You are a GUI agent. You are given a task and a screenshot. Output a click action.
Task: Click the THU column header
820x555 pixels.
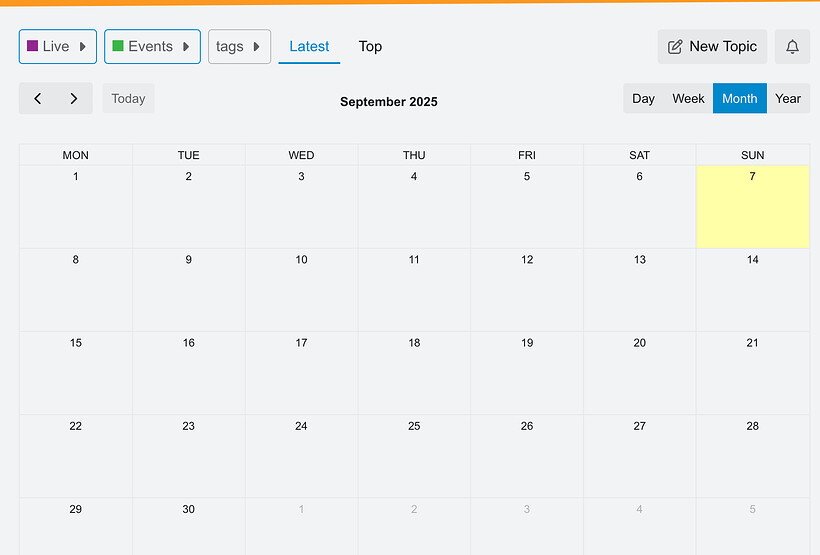[x=414, y=155]
